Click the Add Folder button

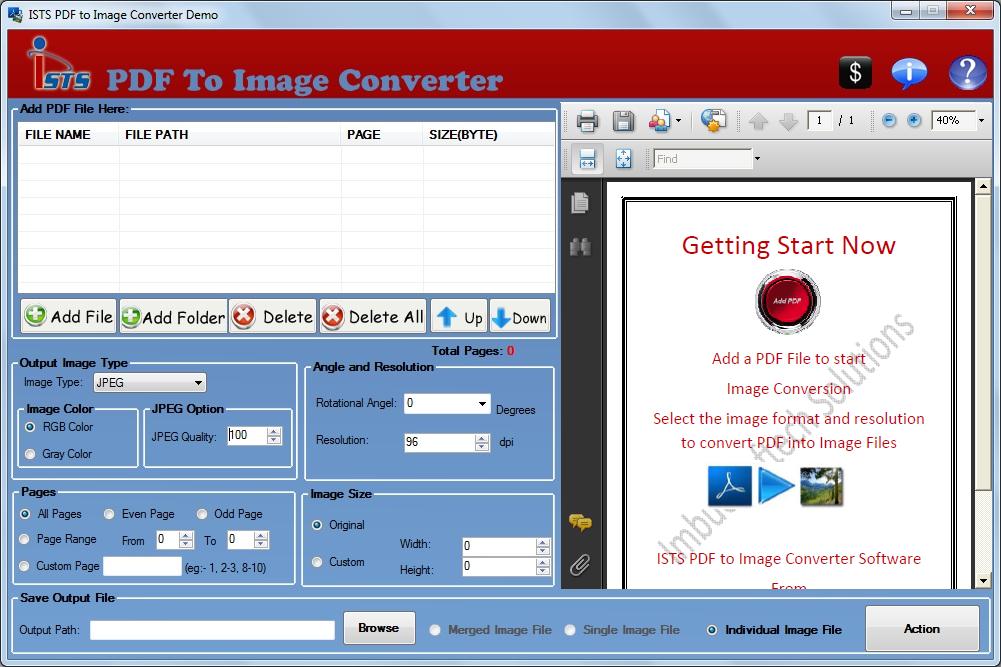click(x=172, y=316)
